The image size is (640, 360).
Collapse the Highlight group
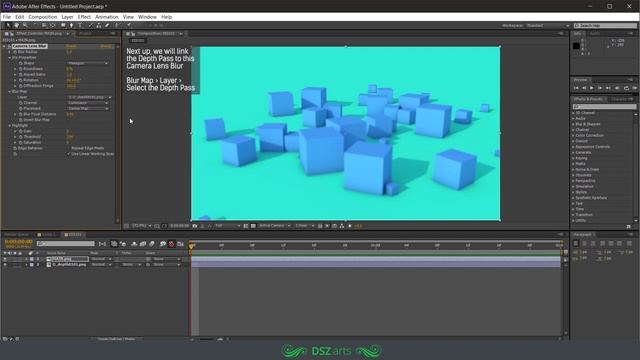[x=10, y=126]
